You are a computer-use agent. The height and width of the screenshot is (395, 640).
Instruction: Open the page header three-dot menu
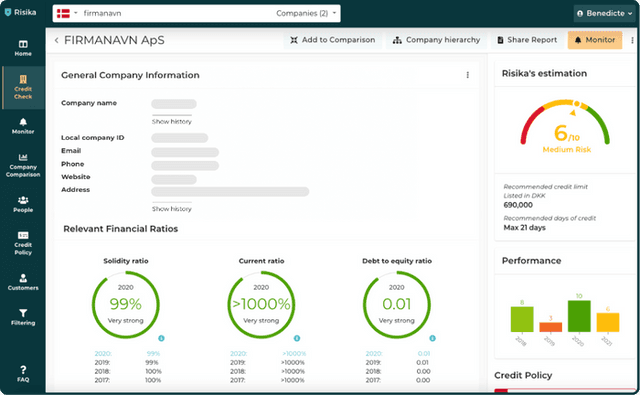tap(632, 40)
